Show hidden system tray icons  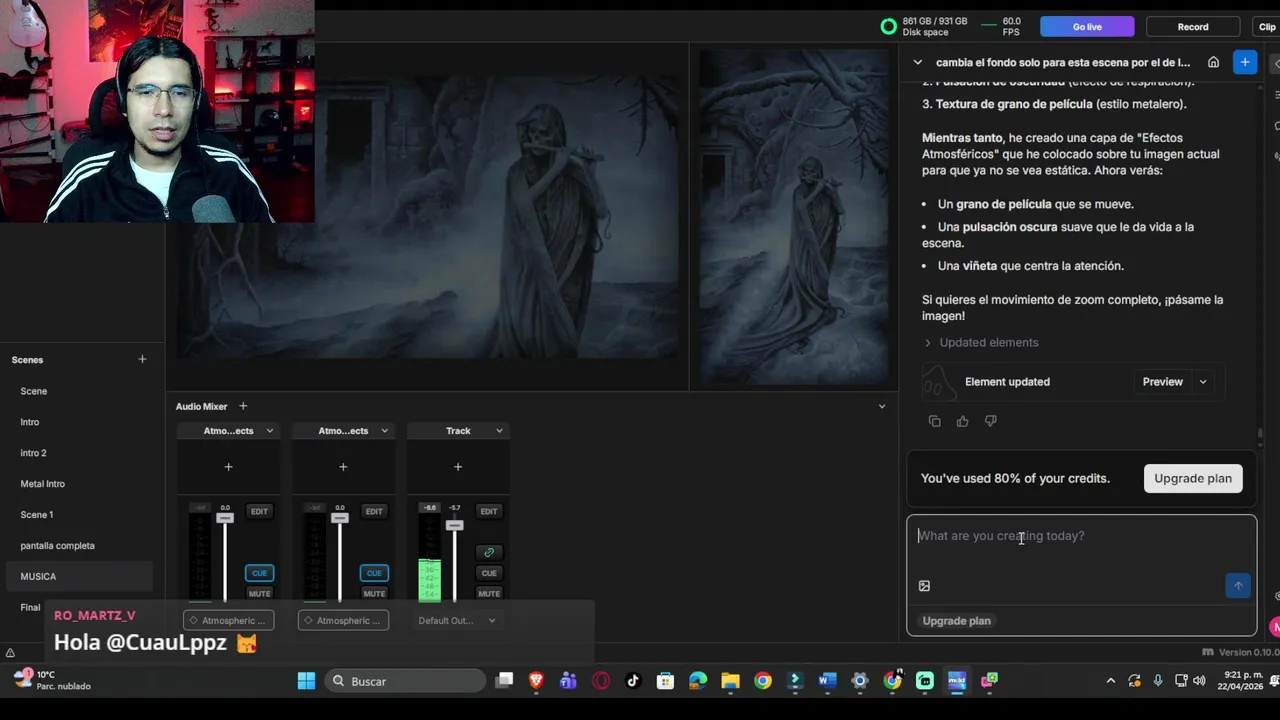(1110, 681)
